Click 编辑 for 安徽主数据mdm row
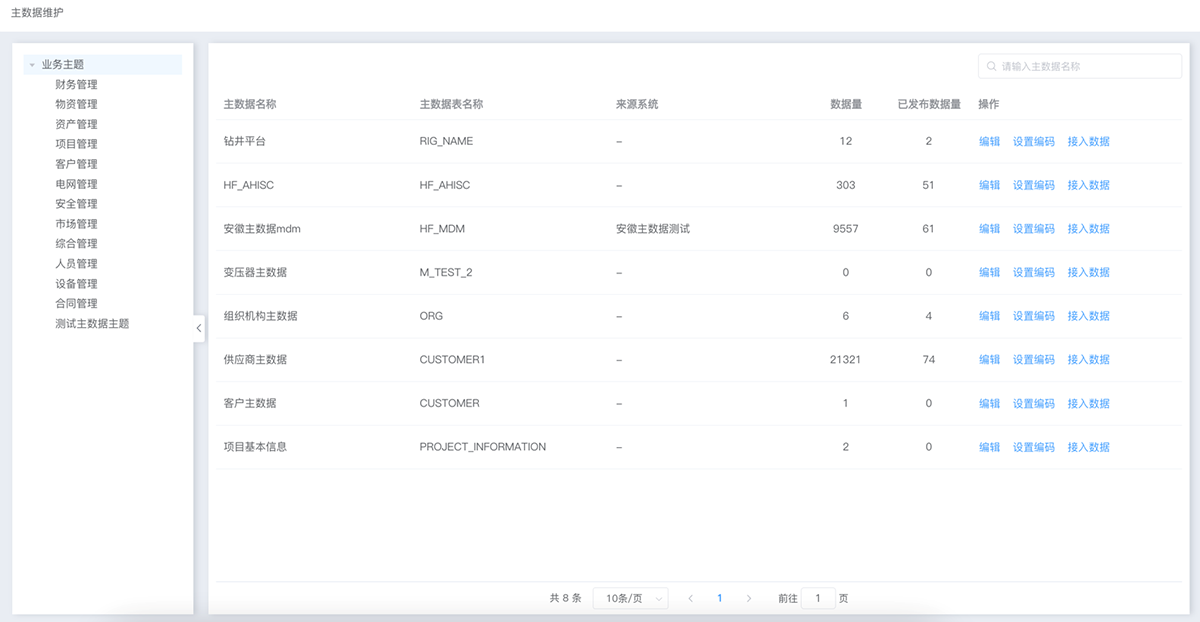This screenshot has height=622, width=1200. pyautogui.click(x=989, y=228)
